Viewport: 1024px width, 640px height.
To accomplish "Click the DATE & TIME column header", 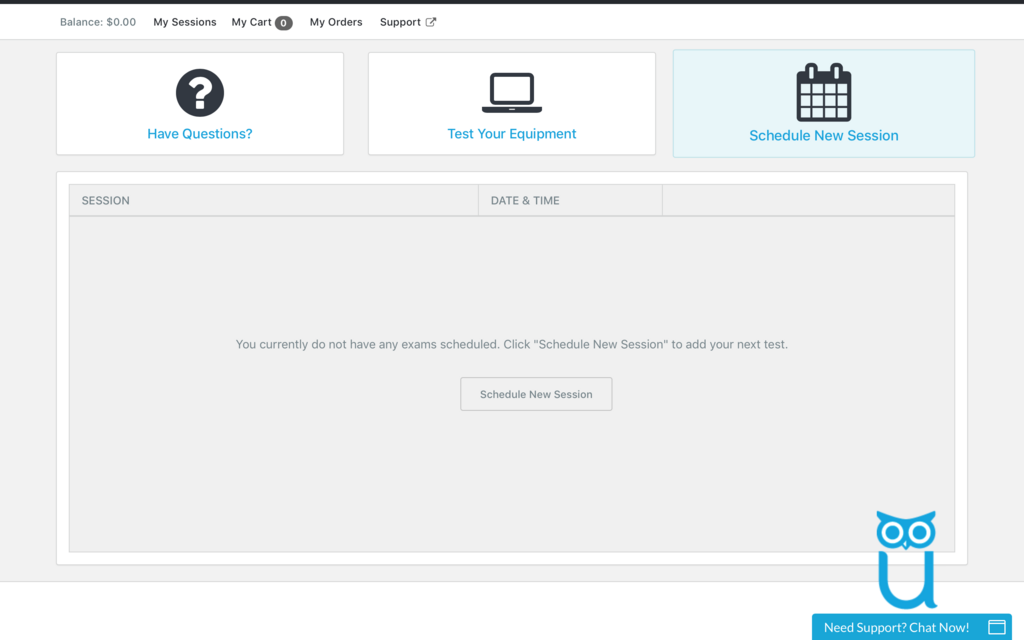I will pyautogui.click(x=570, y=200).
